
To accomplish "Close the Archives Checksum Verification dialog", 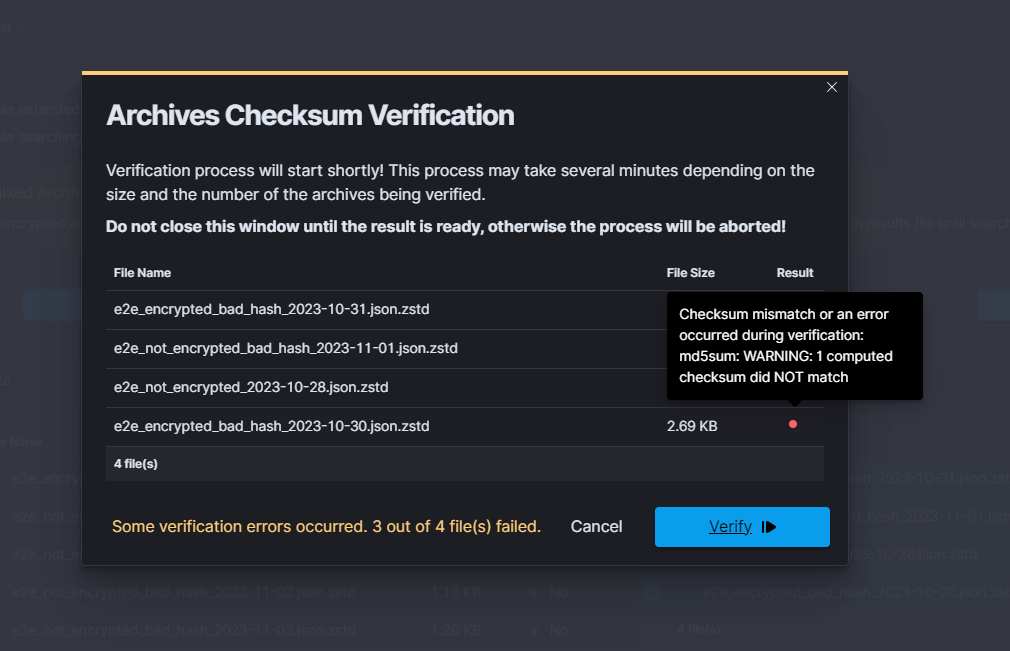I will pos(831,87).
